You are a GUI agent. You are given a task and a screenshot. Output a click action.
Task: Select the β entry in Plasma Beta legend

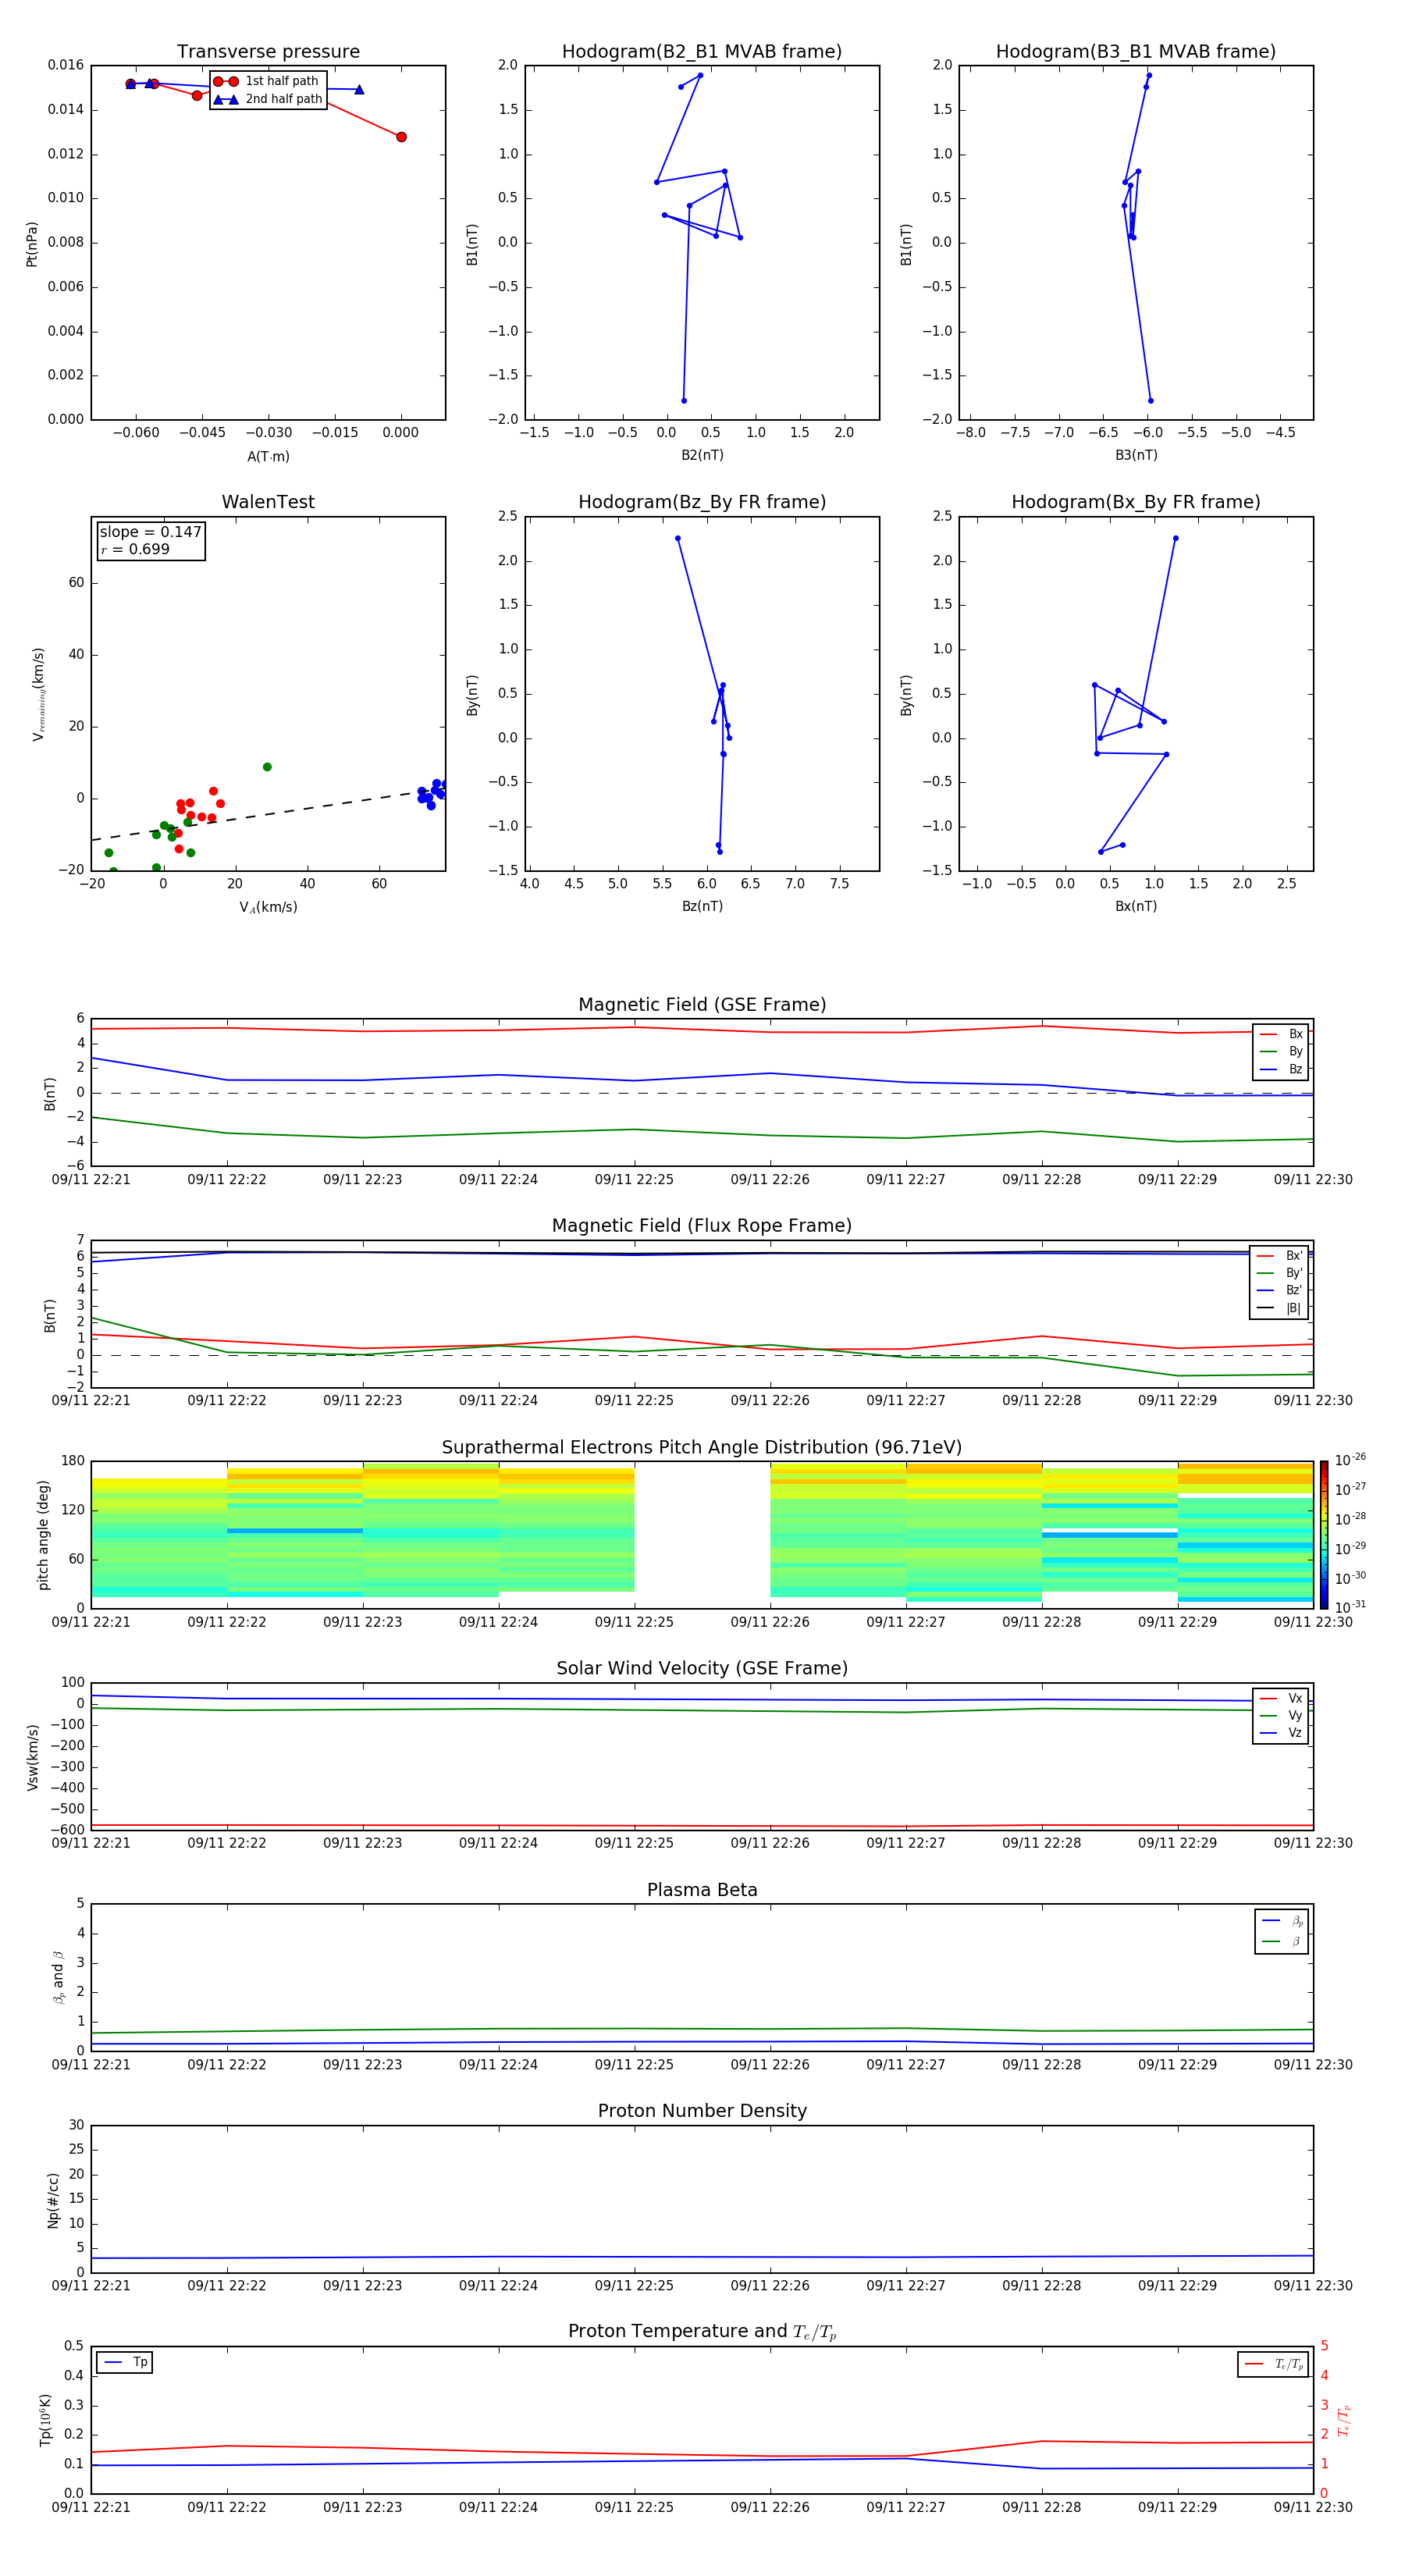(1282, 1941)
